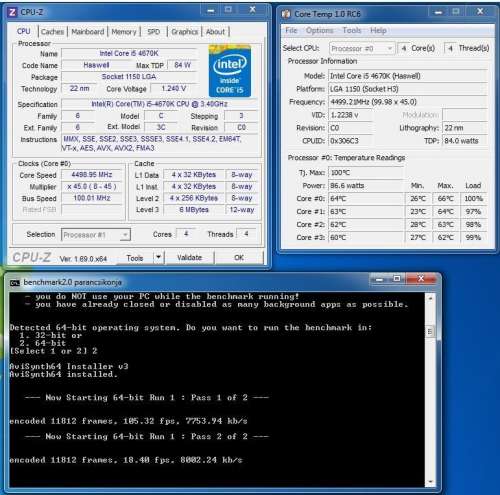This screenshot has width=500, height=495.
Task: Click the Core #1 load value 97%
Action: click(x=473, y=212)
